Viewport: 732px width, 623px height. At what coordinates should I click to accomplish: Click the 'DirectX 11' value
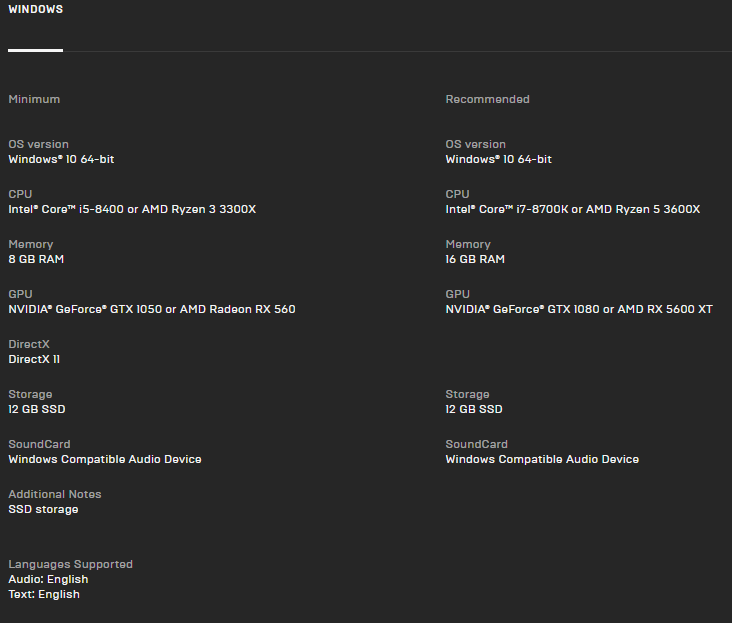pos(34,359)
